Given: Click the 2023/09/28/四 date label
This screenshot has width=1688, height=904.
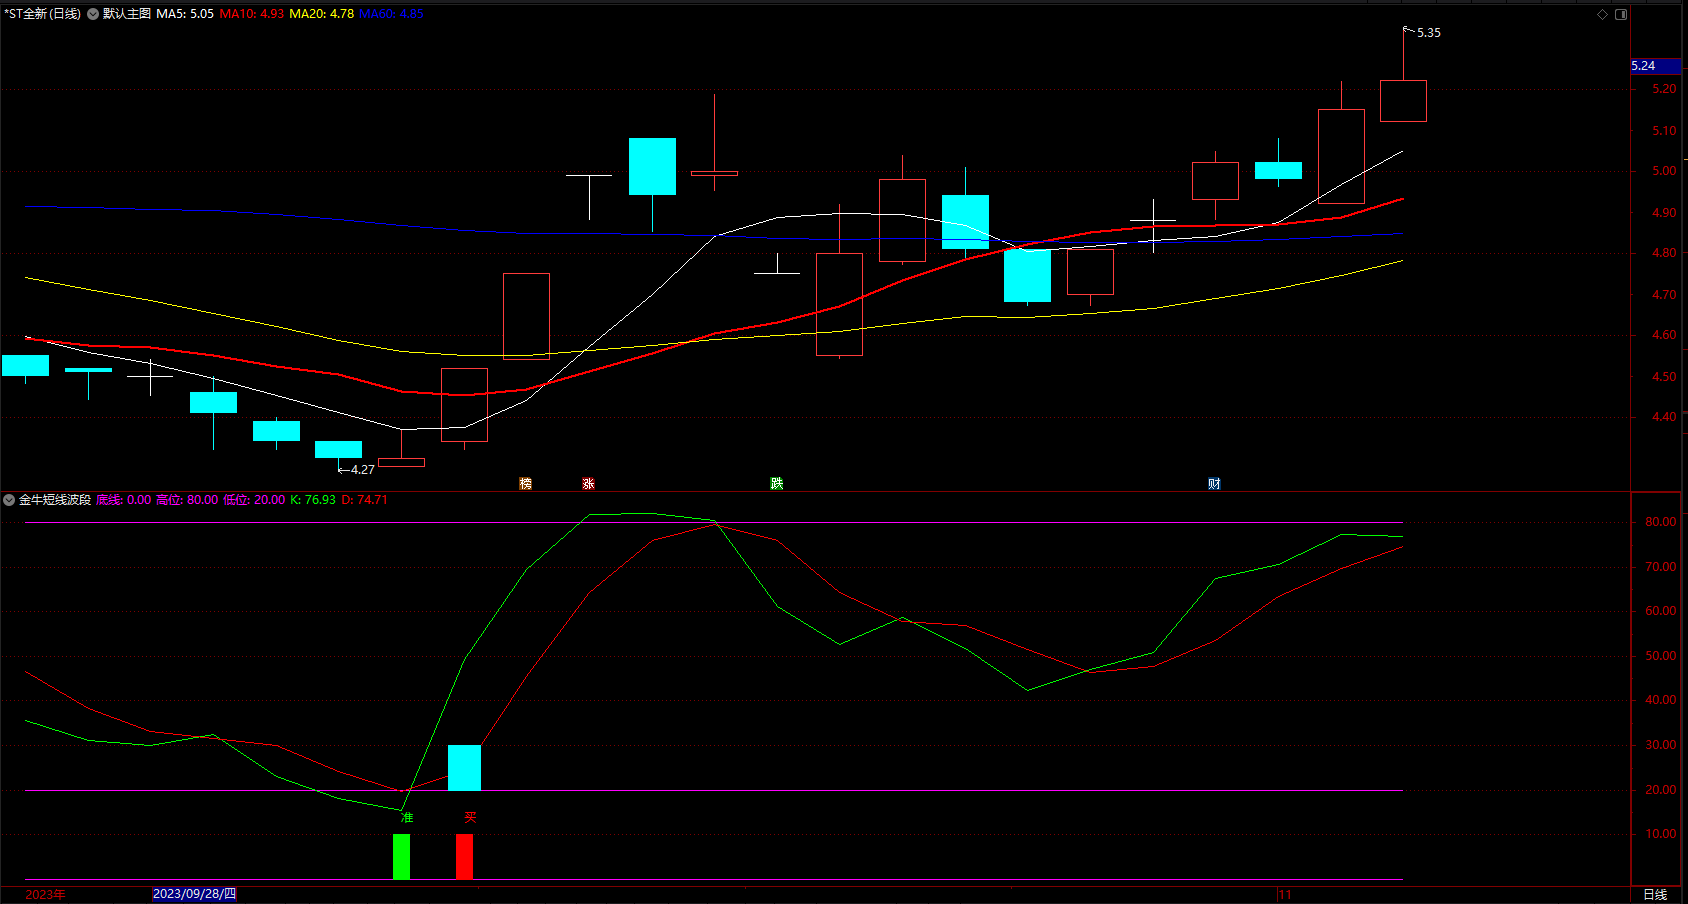Looking at the screenshot, I should point(194,894).
